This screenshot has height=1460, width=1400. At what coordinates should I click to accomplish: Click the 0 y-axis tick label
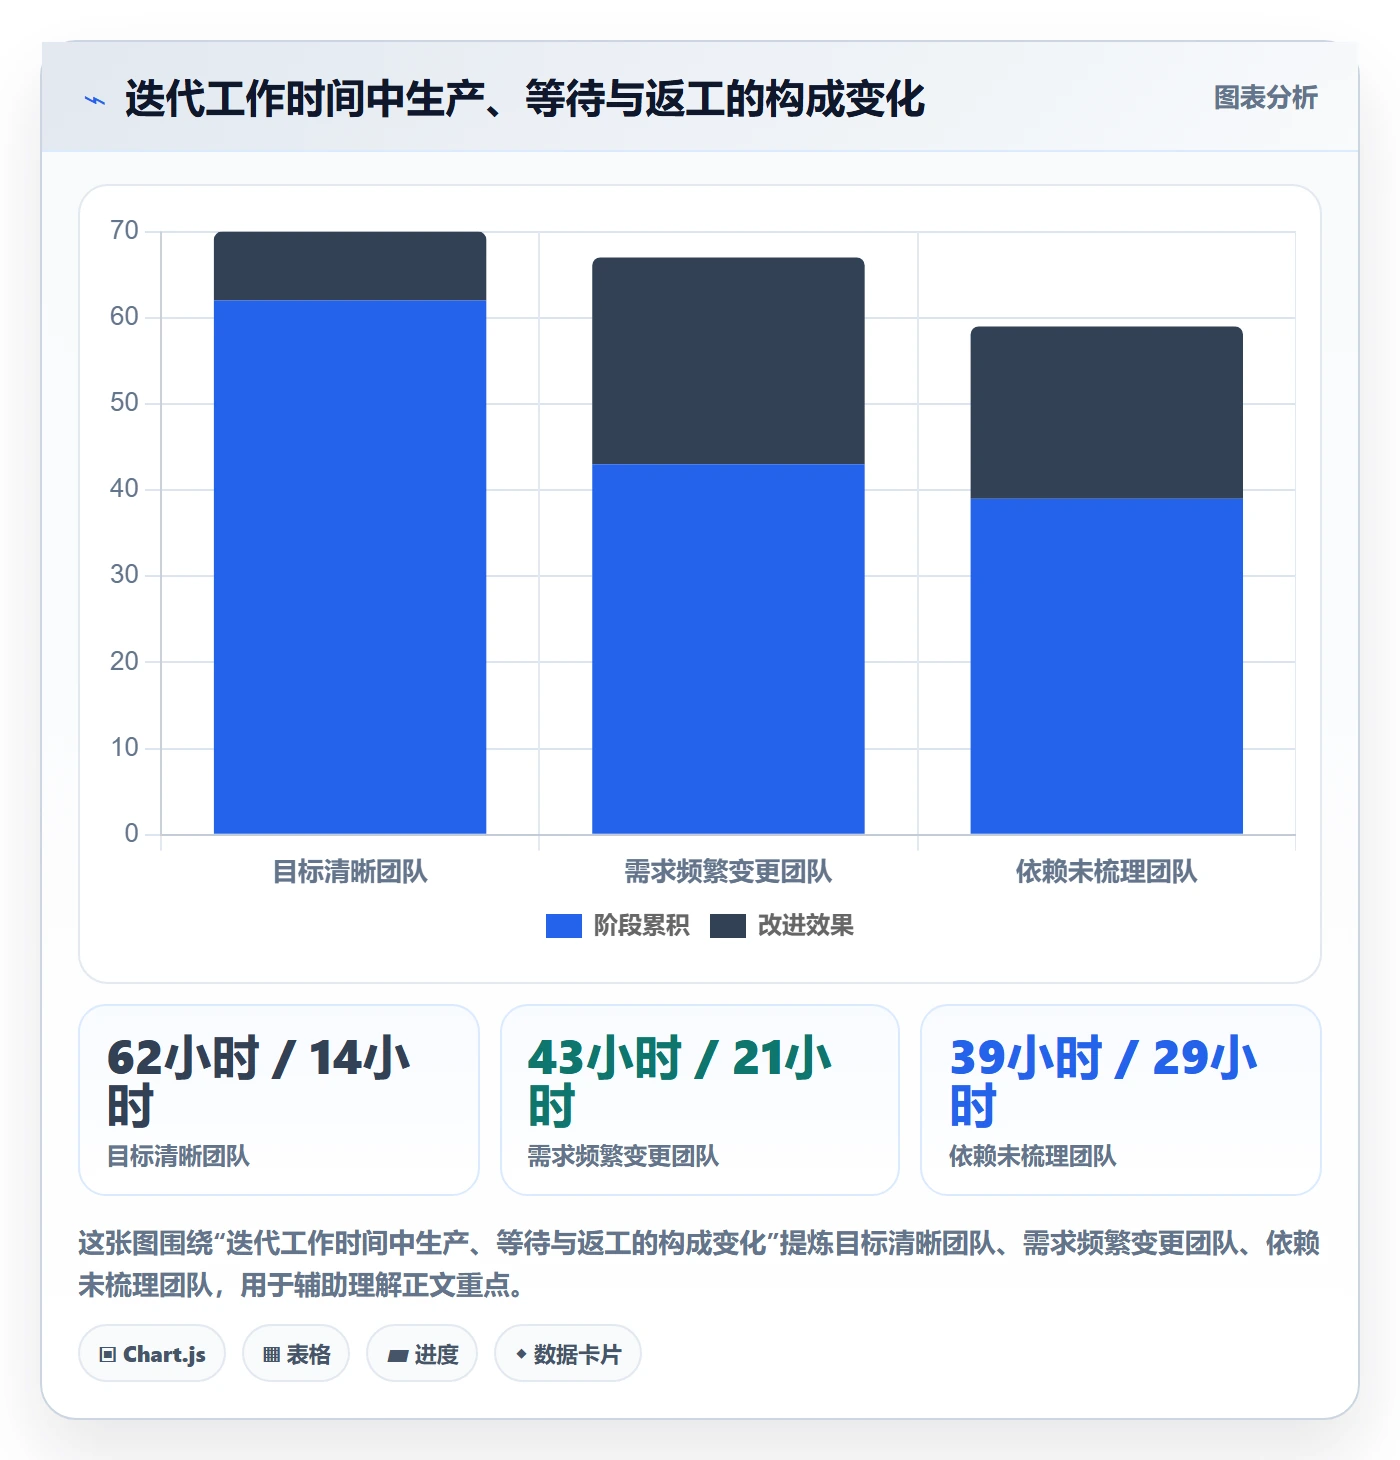tap(131, 834)
